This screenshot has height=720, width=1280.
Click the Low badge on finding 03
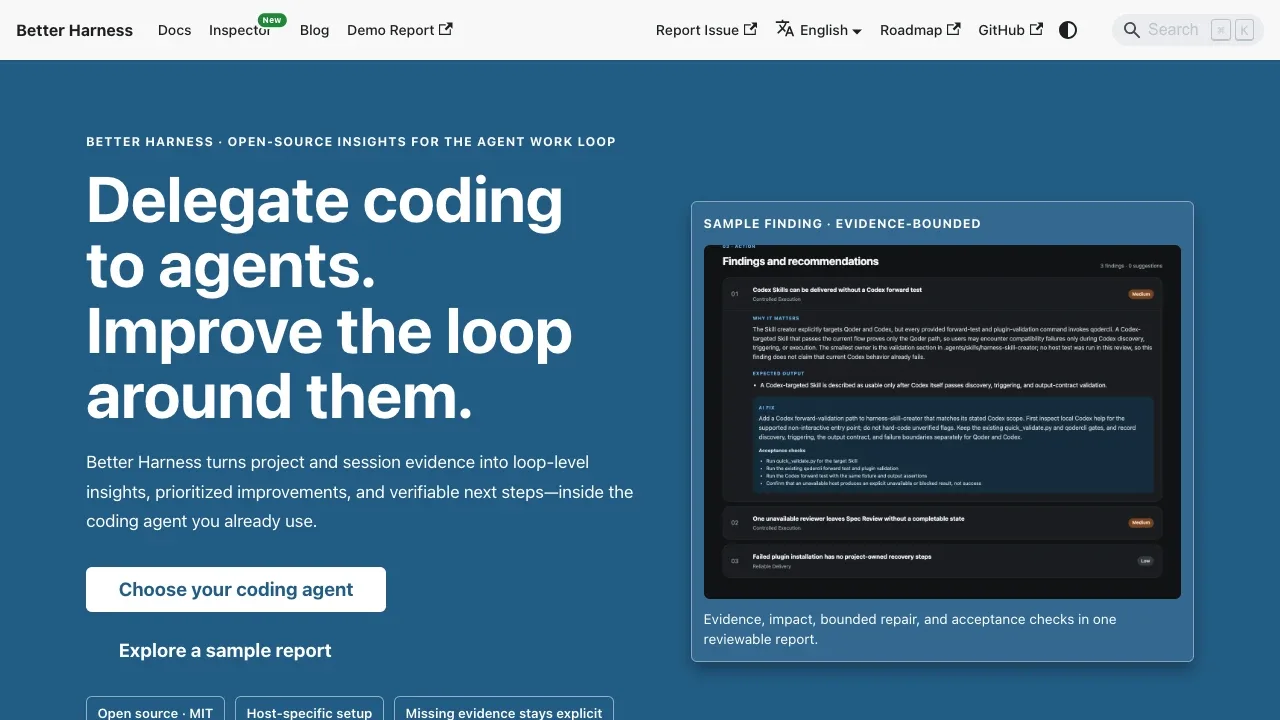tap(1145, 561)
